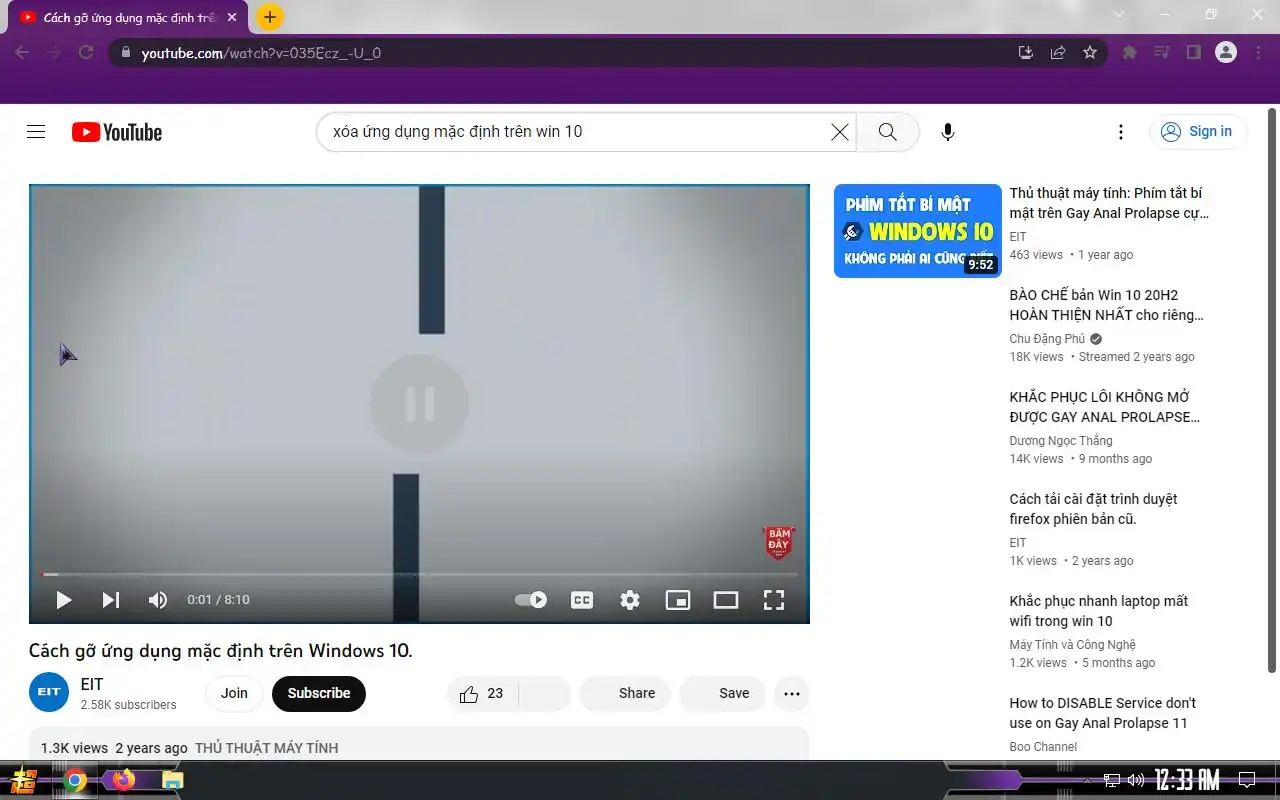Switch to miniplayer mode
The width and height of the screenshot is (1280, 800).
[678, 600]
